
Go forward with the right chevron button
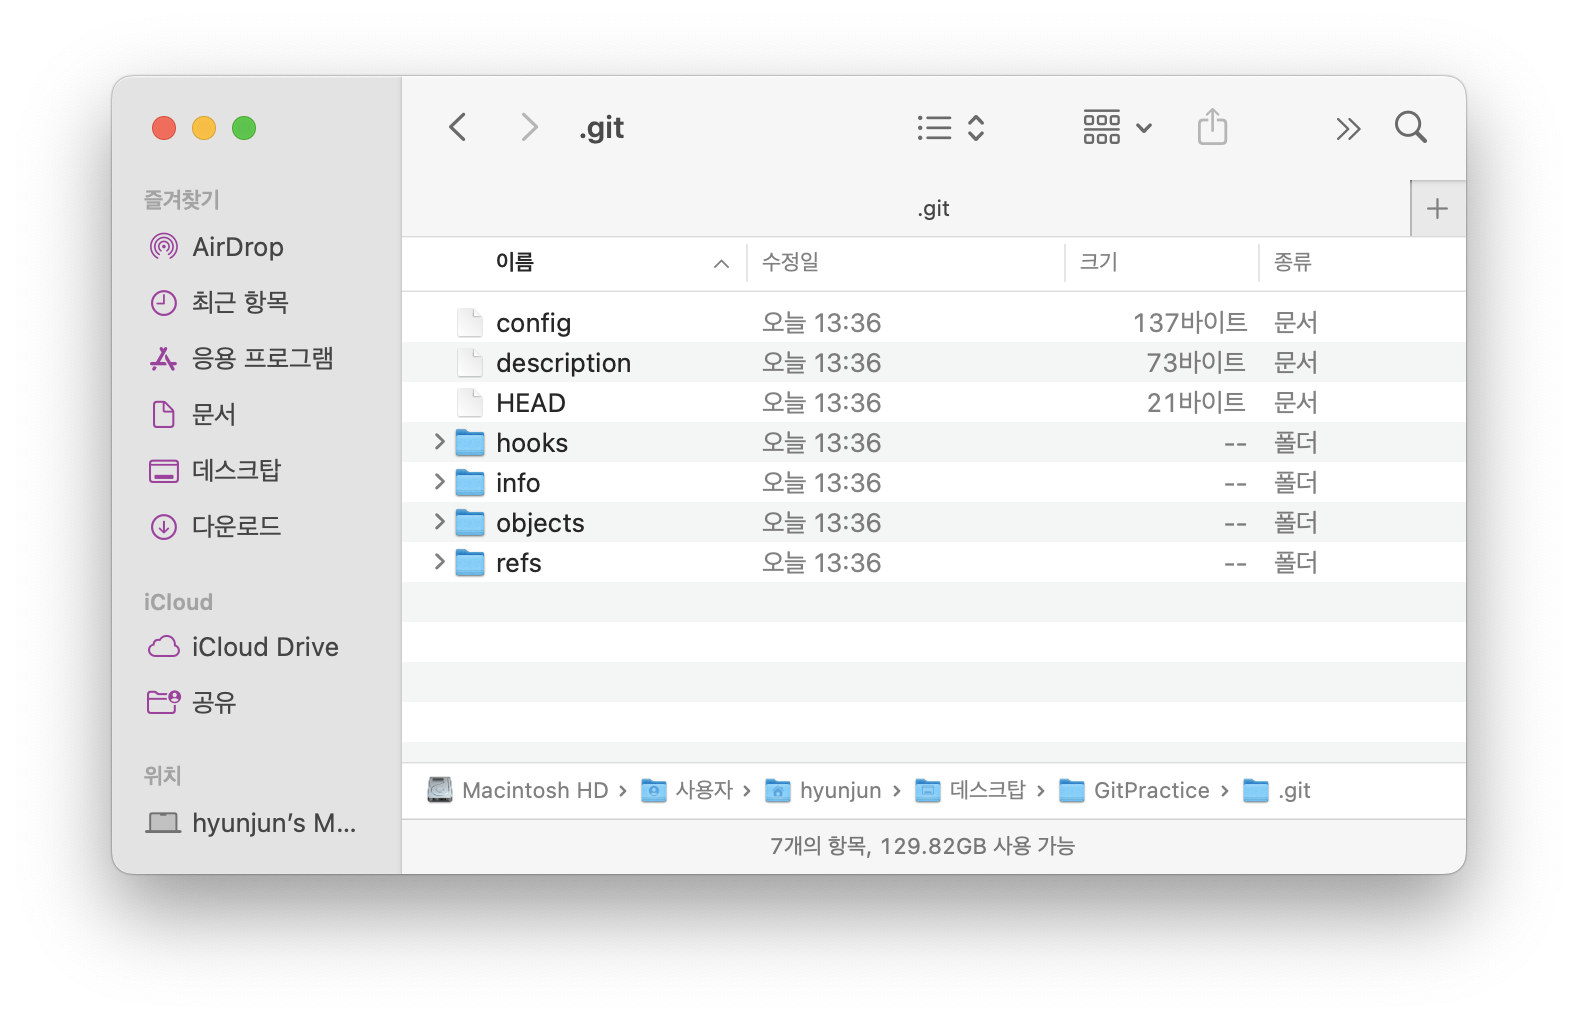[x=529, y=127]
